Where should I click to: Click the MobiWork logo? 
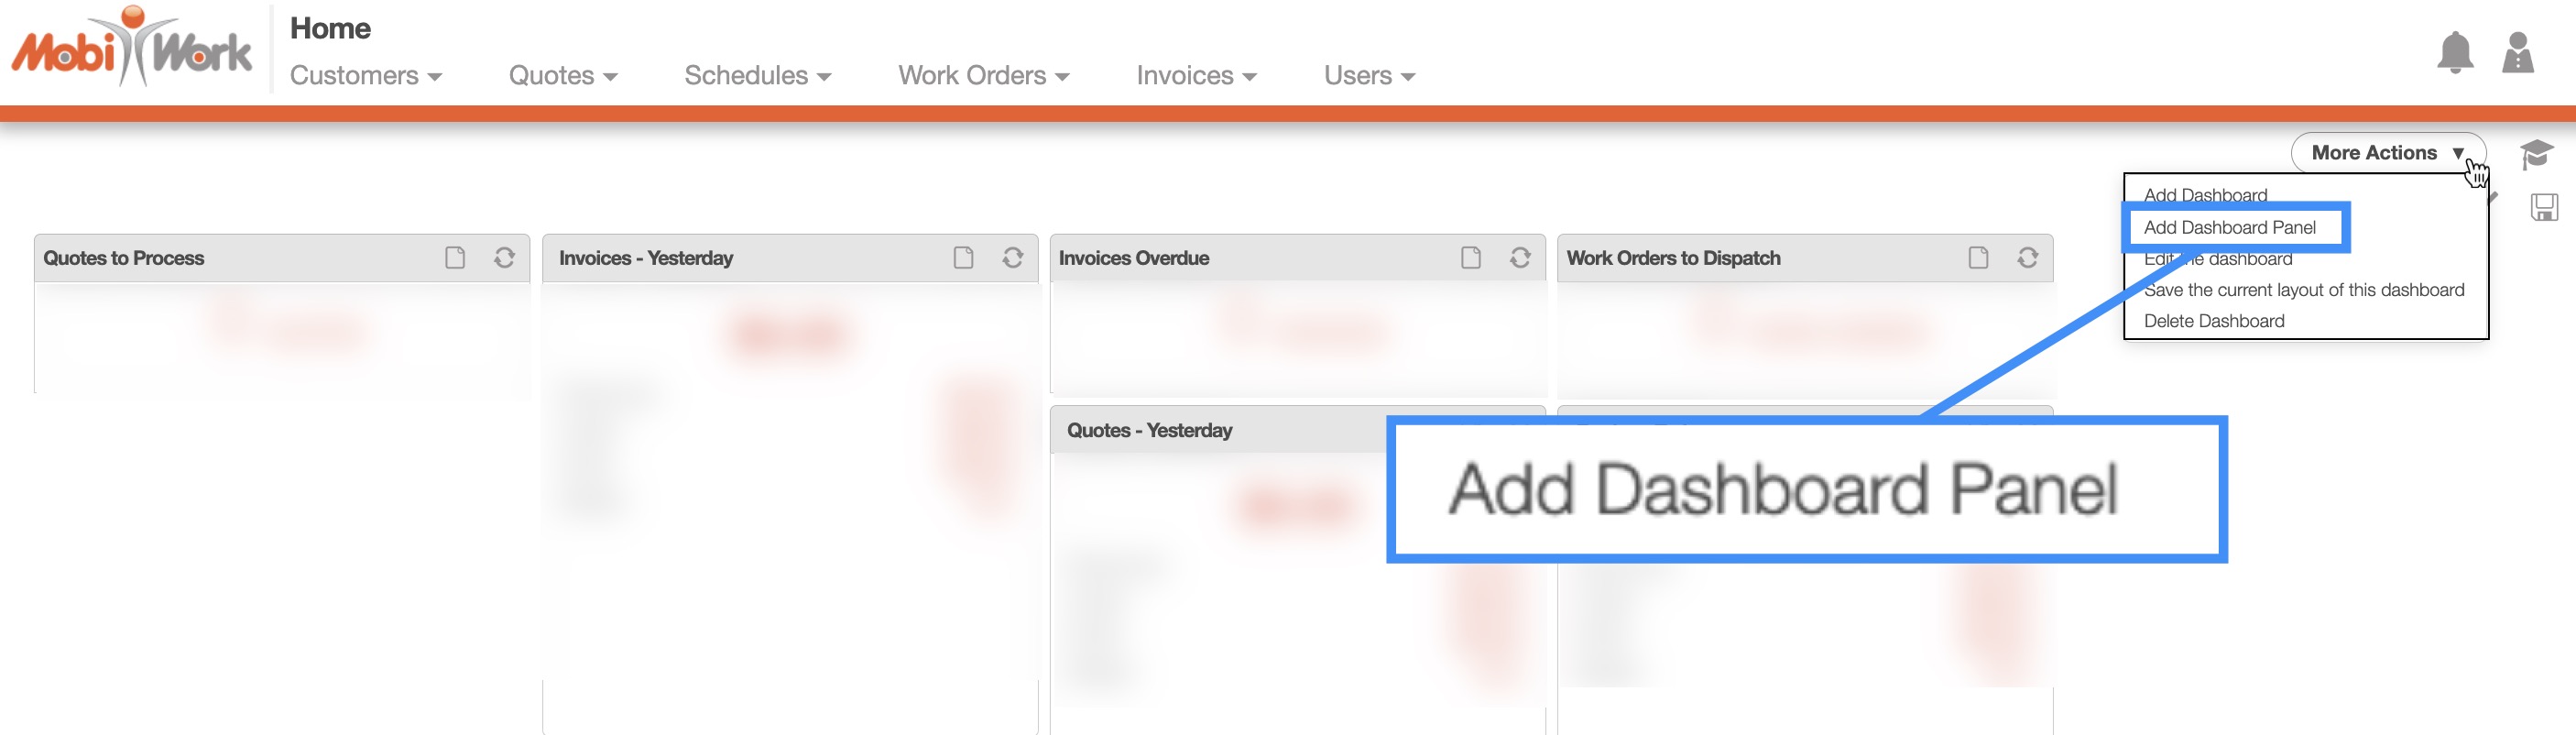(x=131, y=48)
